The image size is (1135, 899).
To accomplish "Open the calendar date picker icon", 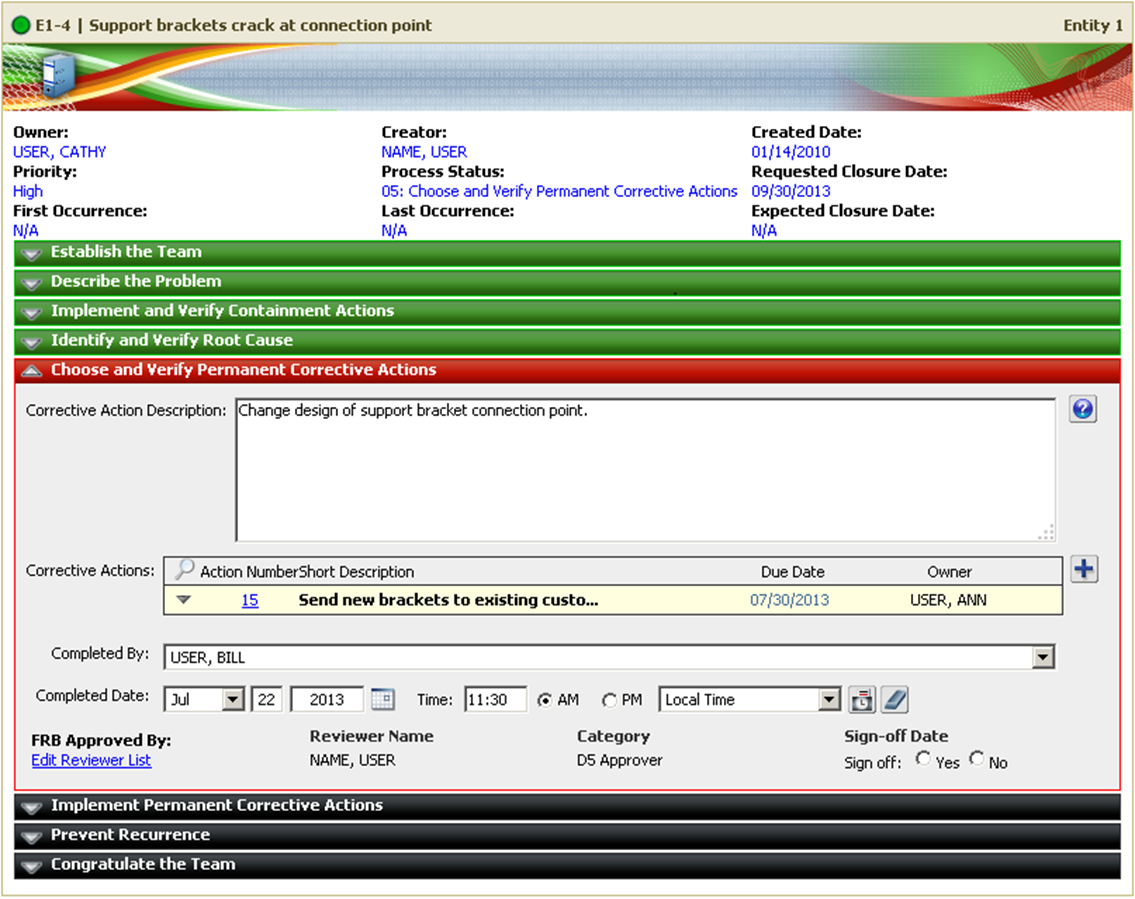I will [383, 700].
